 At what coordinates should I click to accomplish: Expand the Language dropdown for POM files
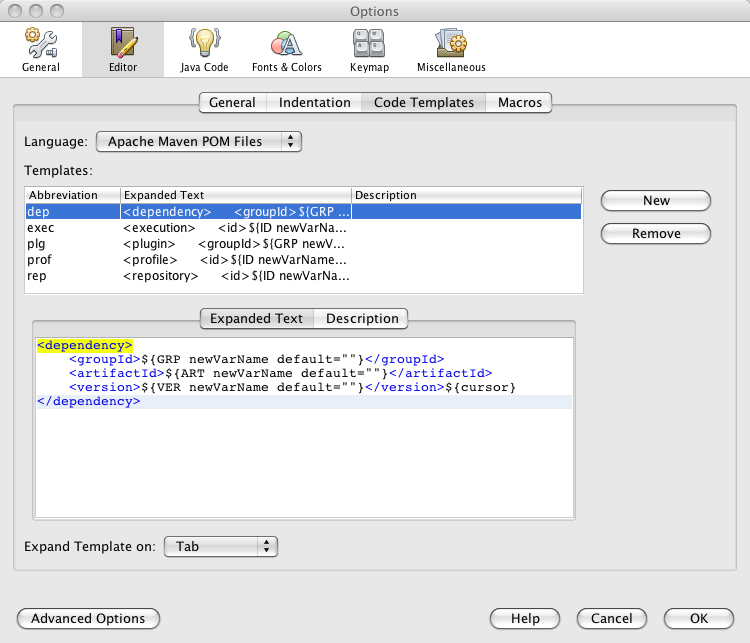(199, 141)
